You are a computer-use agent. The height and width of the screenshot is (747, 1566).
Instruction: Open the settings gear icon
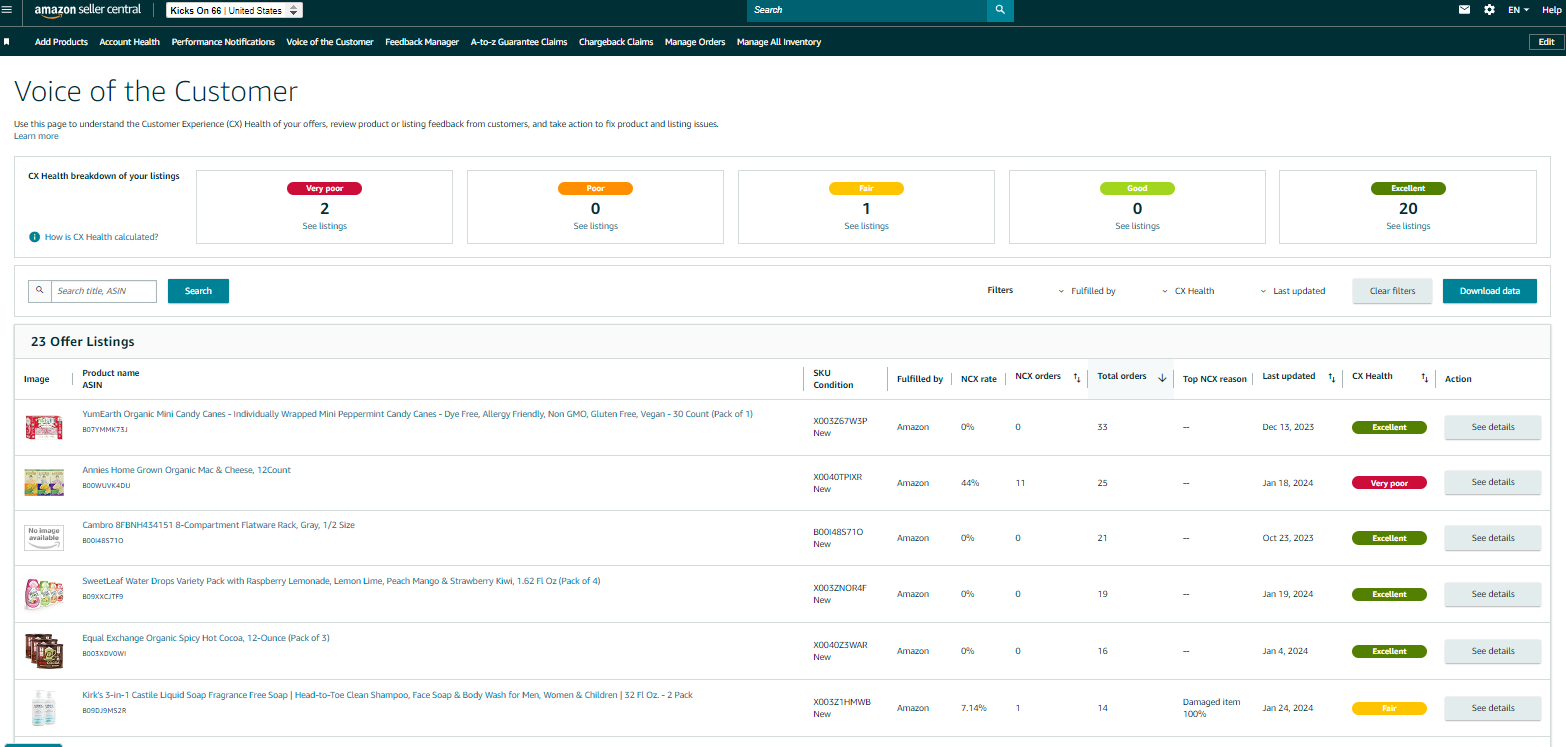coord(1489,10)
